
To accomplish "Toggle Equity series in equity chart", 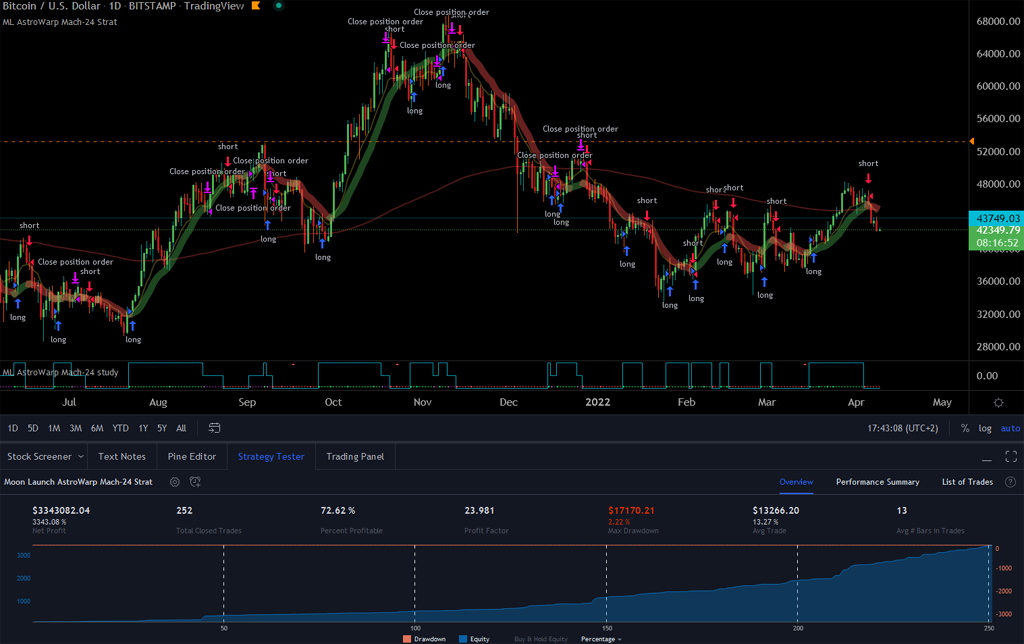I will coord(474,639).
